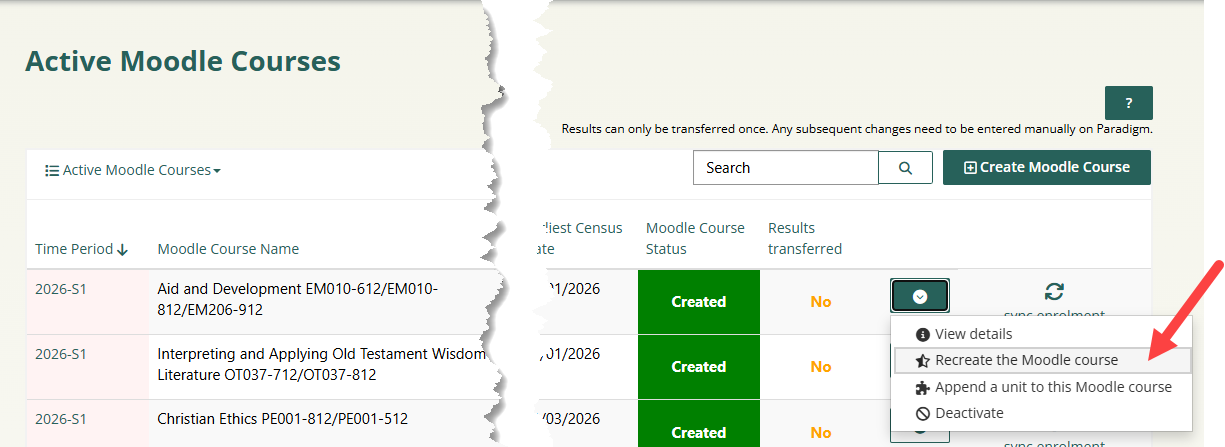Viewport: 1225px width, 447px height.
Task: Click 2026-S1 time period for Christian Ethics
Action: click(x=61, y=419)
